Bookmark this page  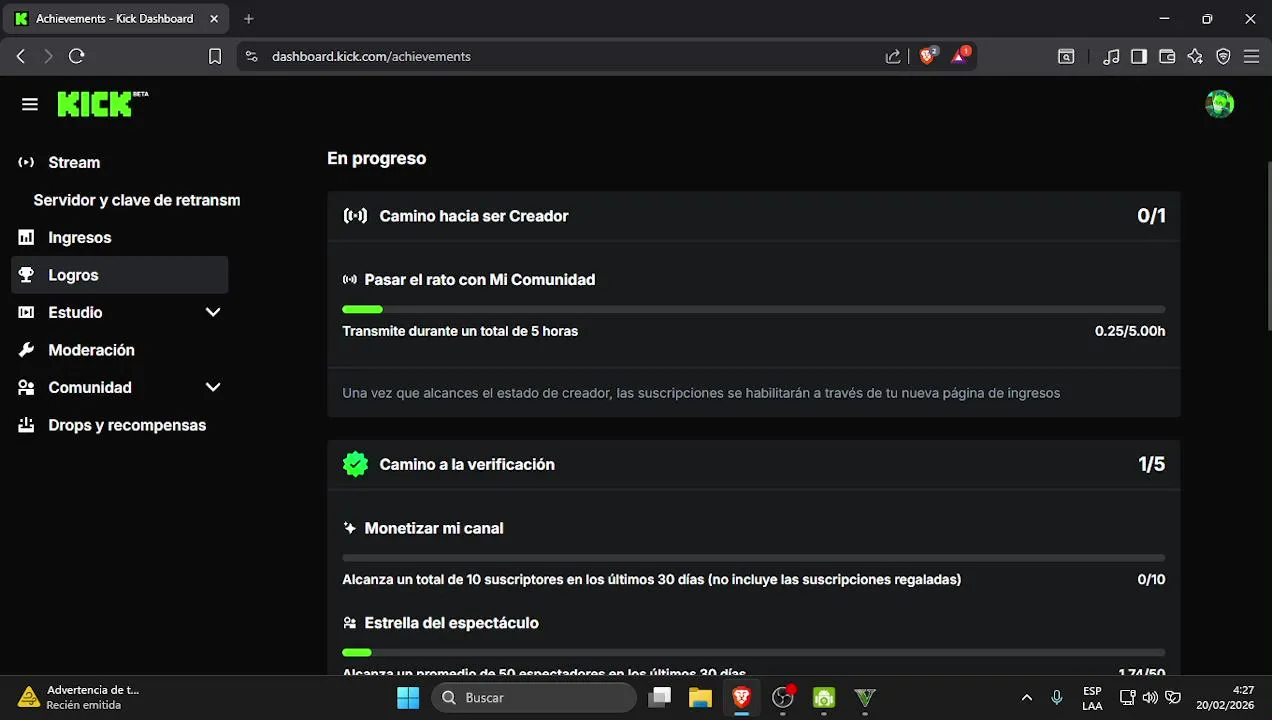point(215,57)
